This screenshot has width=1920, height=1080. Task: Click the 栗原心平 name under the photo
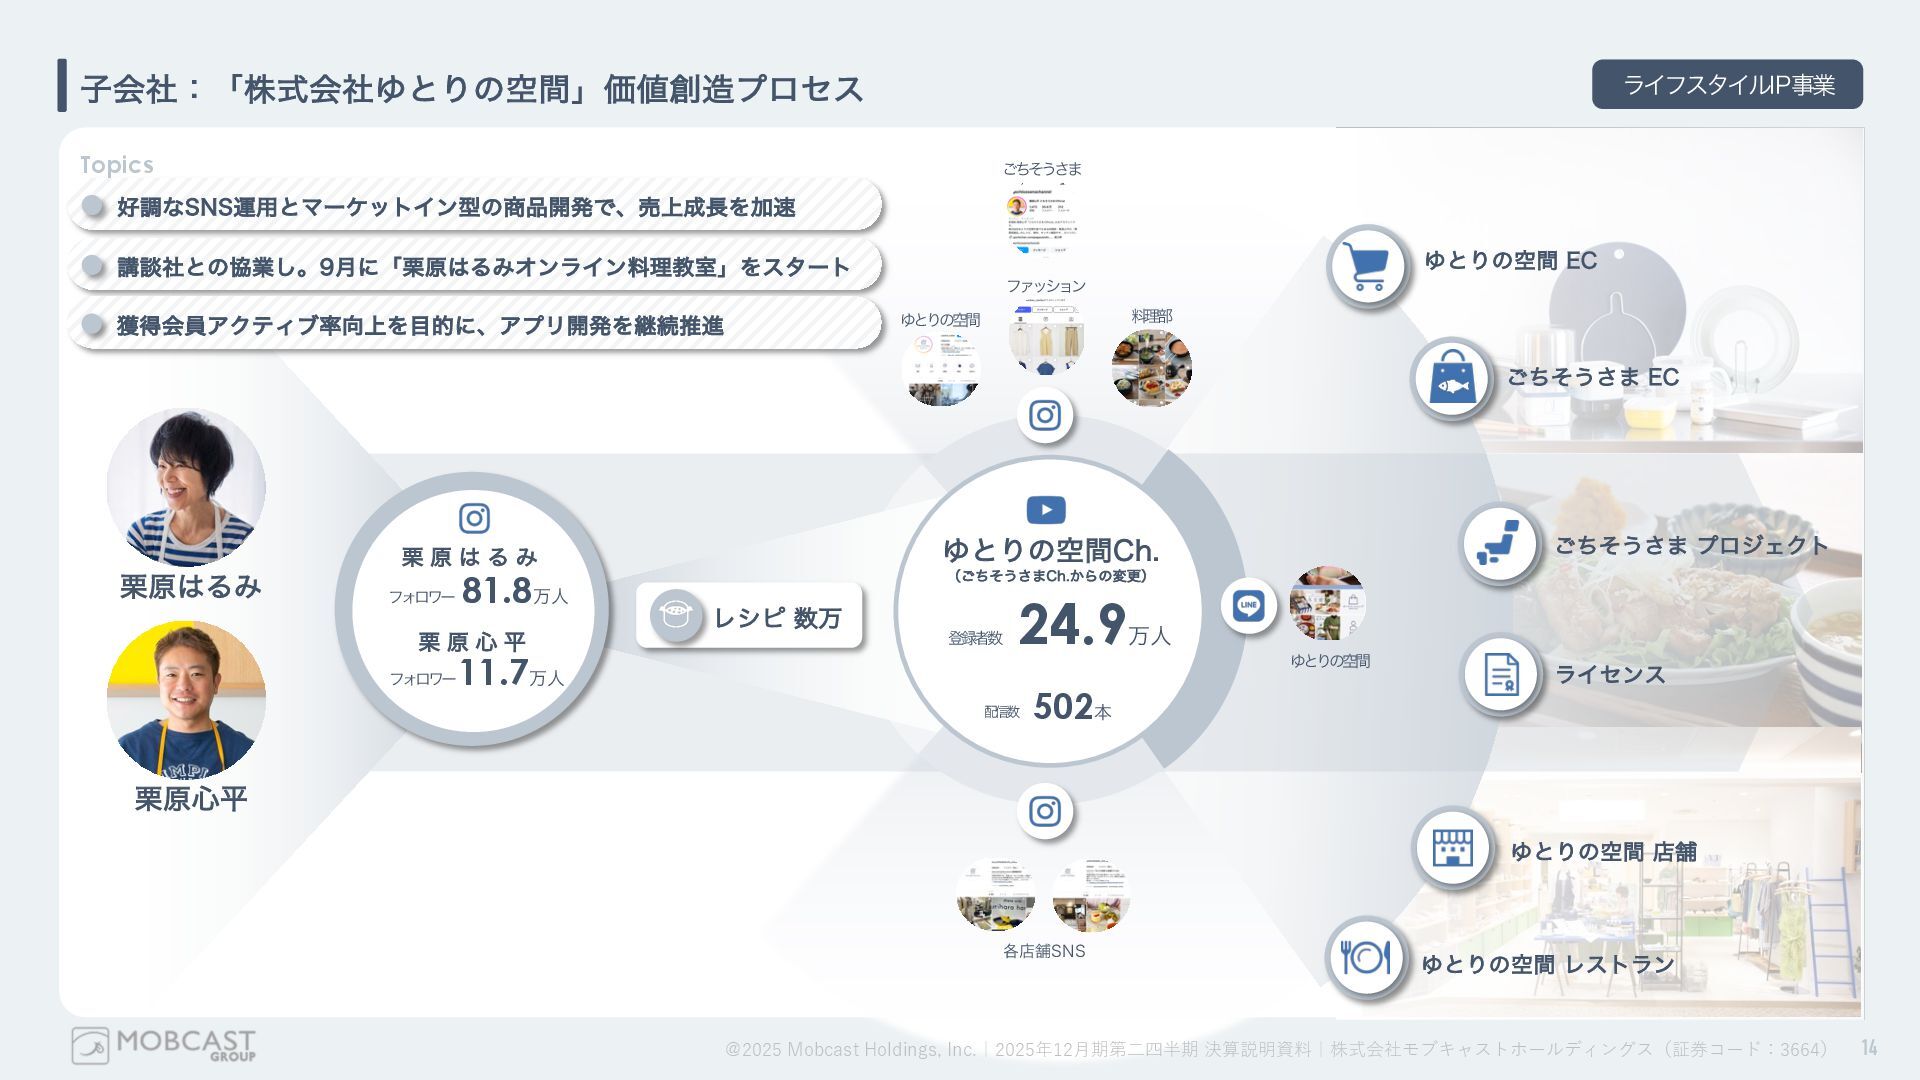[190, 799]
